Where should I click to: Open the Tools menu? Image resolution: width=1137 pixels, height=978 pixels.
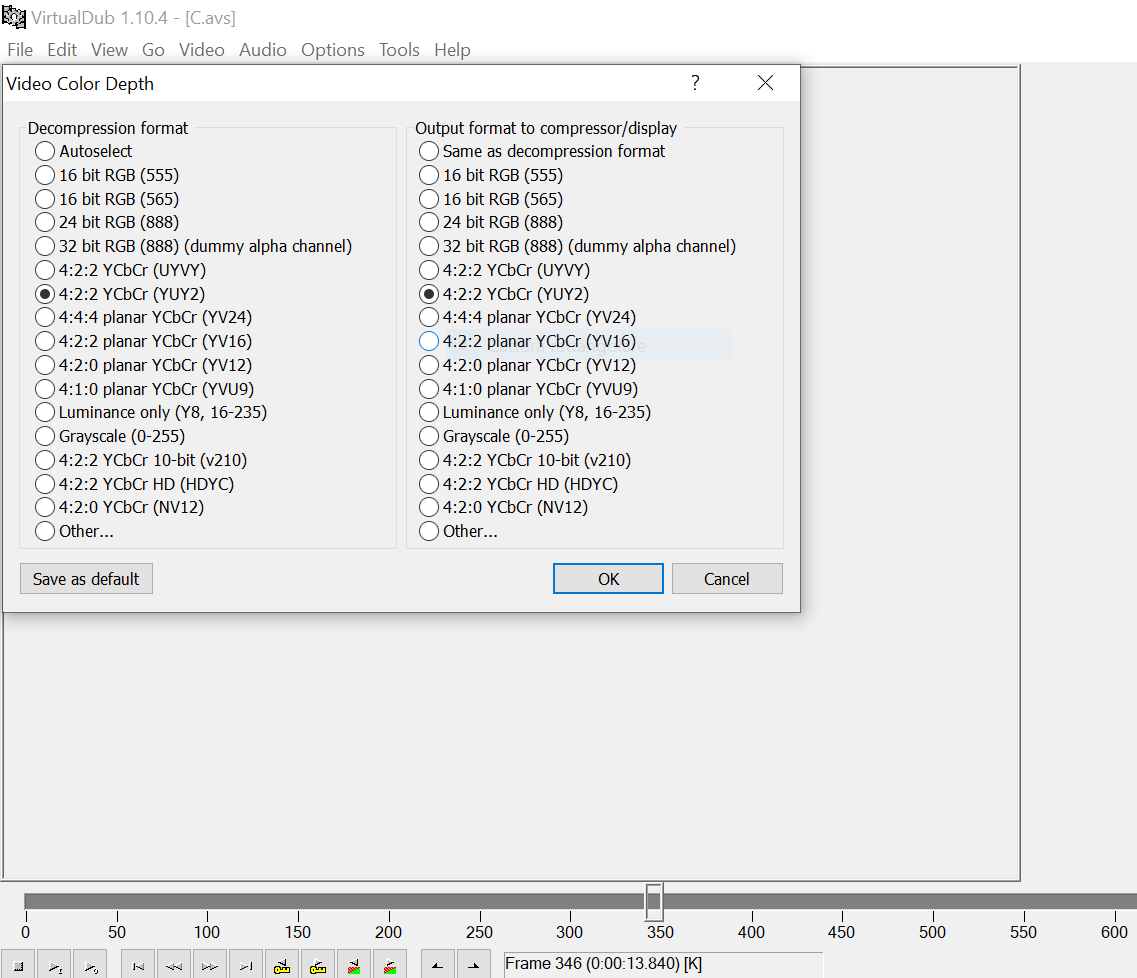[x=399, y=49]
